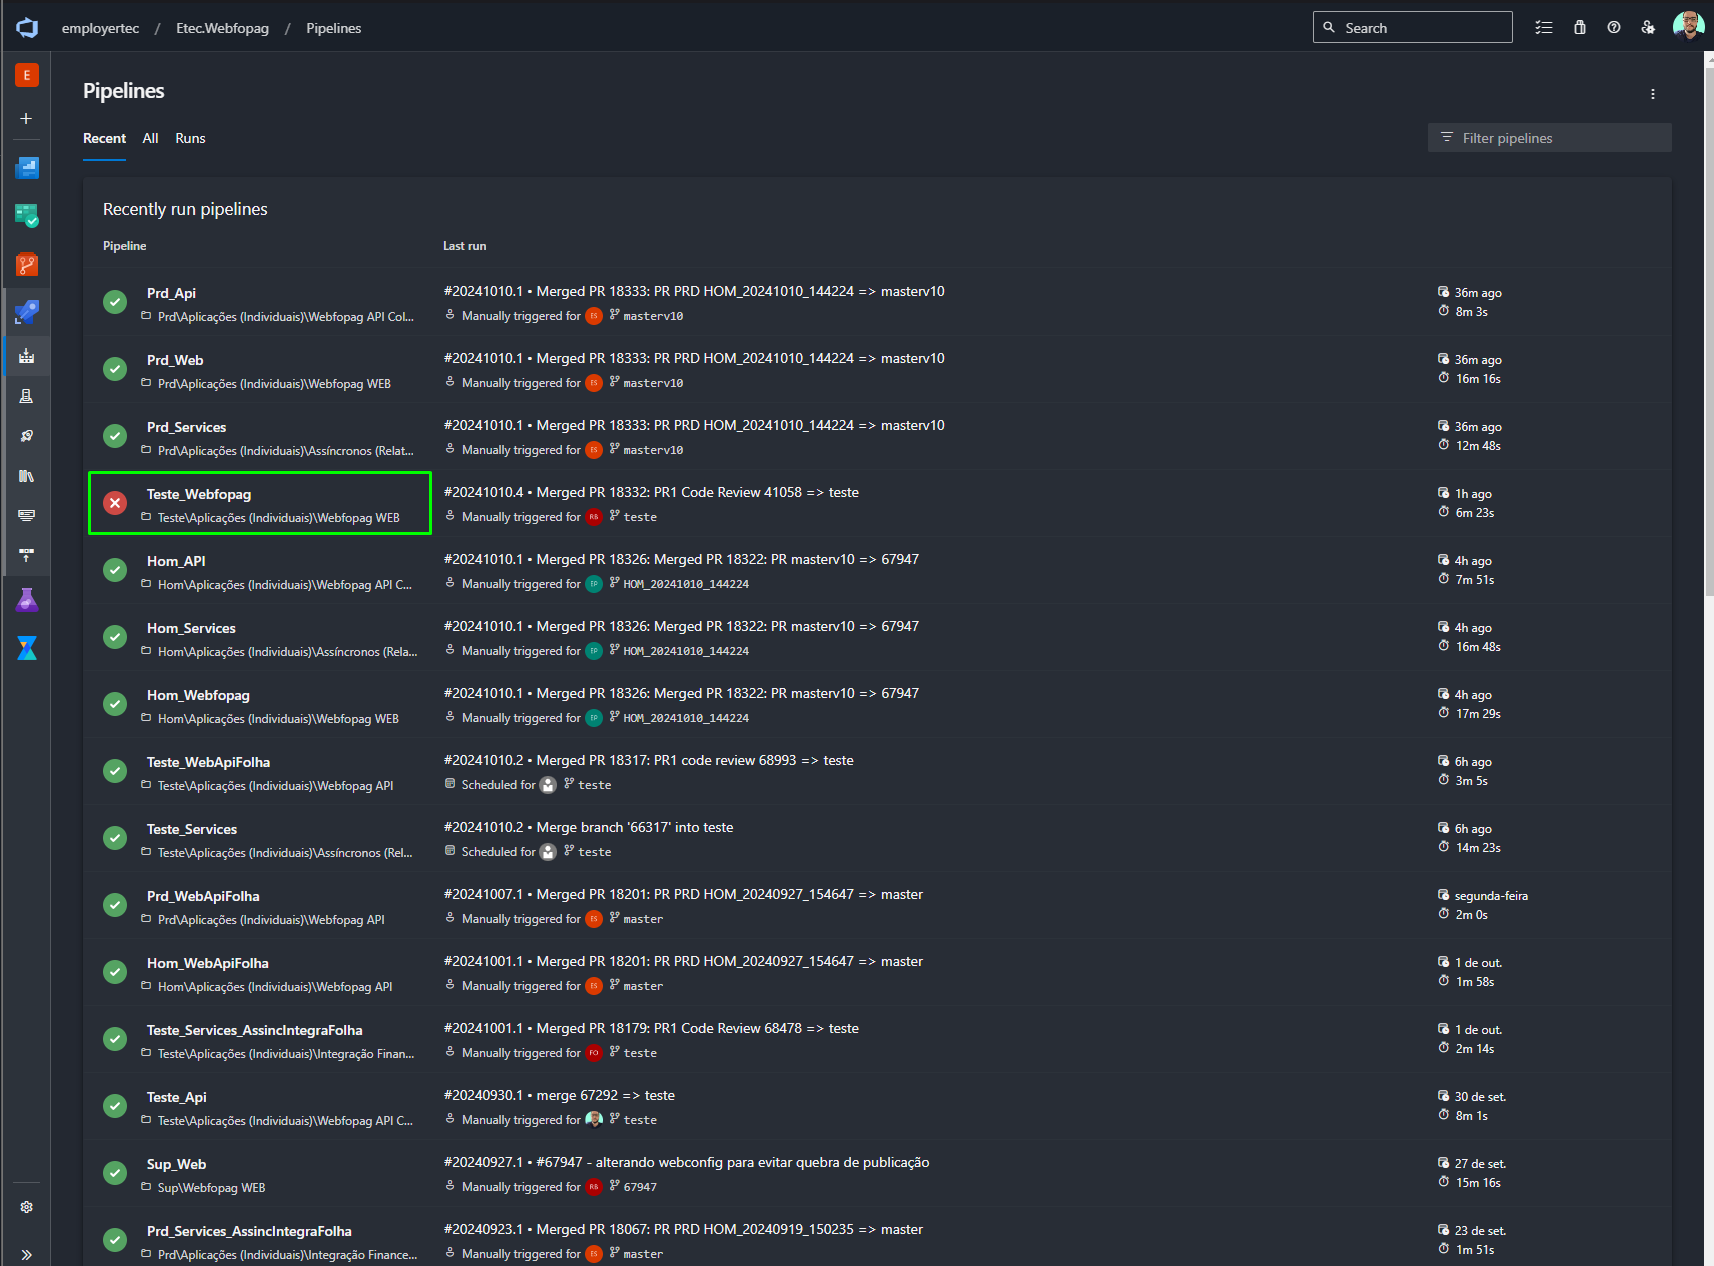Click the Filter pipelines field
Image resolution: width=1714 pixels, height=1266 pixels.
[x=1550, y=138]
